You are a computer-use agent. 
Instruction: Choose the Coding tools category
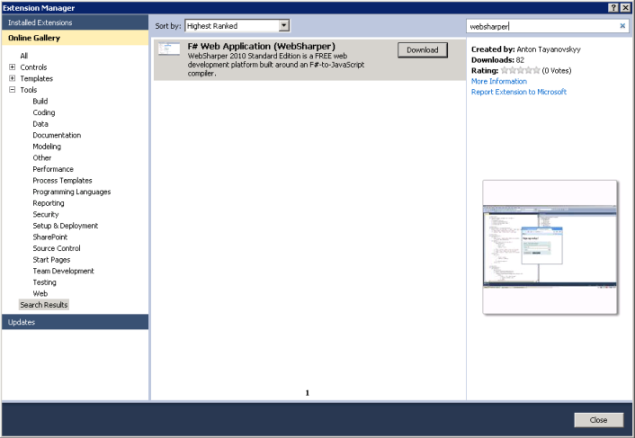(44, 113)
